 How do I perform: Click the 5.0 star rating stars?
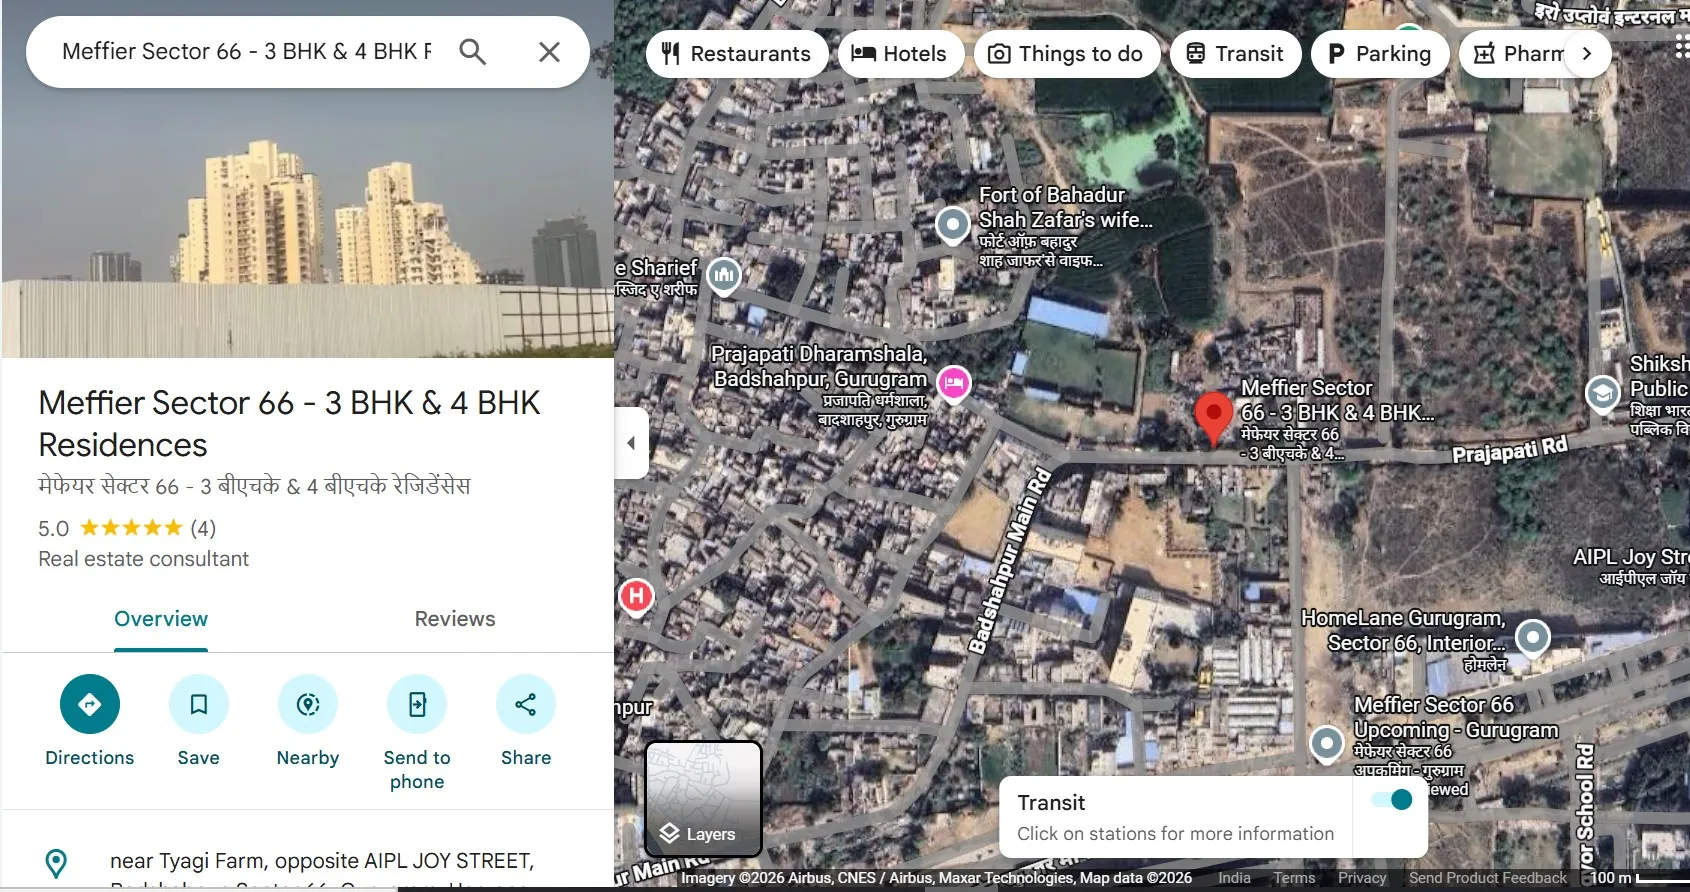click(x=131, y=528)
